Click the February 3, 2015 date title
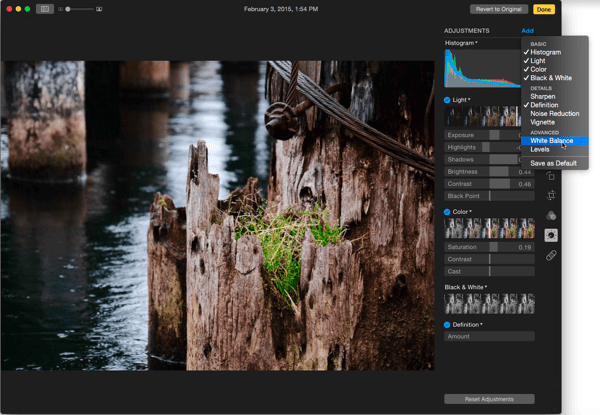This screenshot has height=415, width=600. point(281,9)
